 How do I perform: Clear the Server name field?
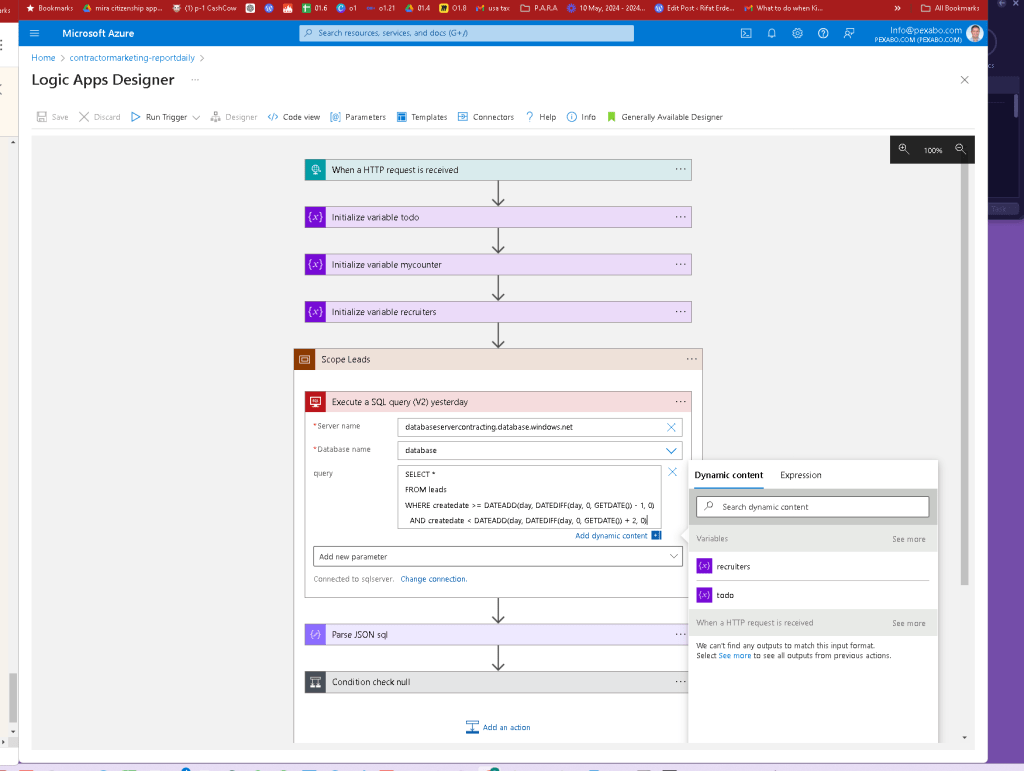coord(671,427)
